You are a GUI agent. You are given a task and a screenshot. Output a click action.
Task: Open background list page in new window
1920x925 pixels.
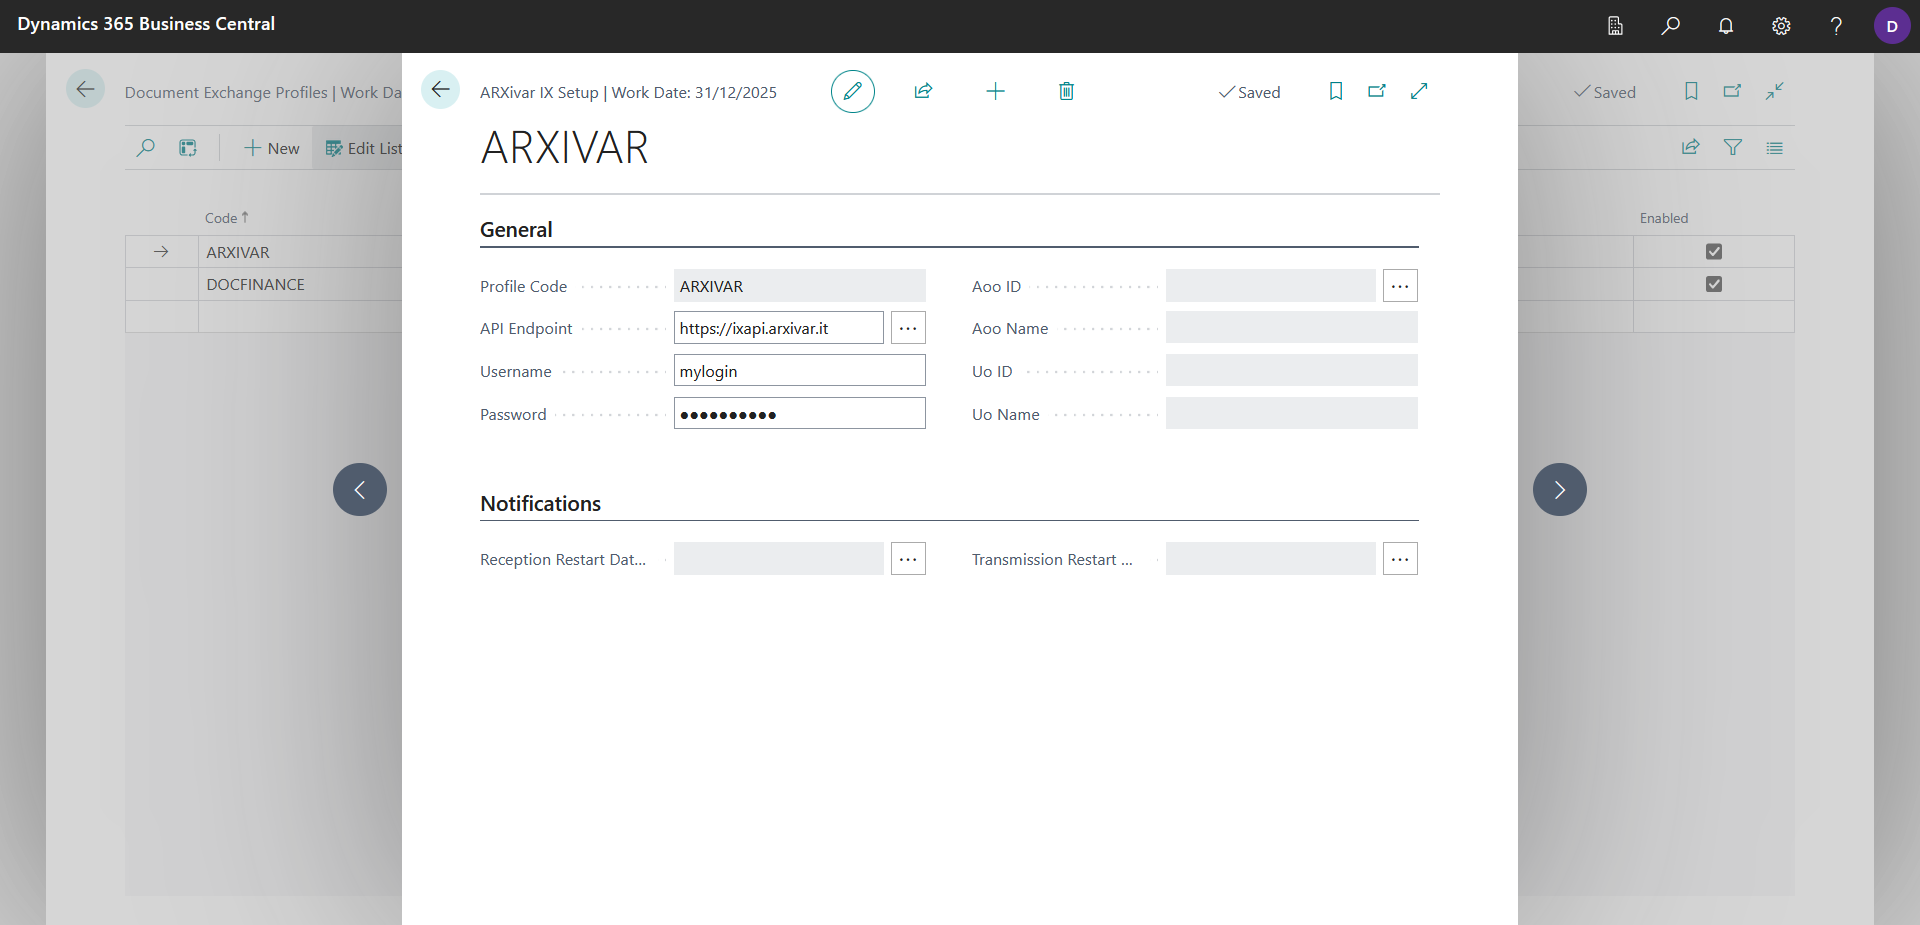1733,91
